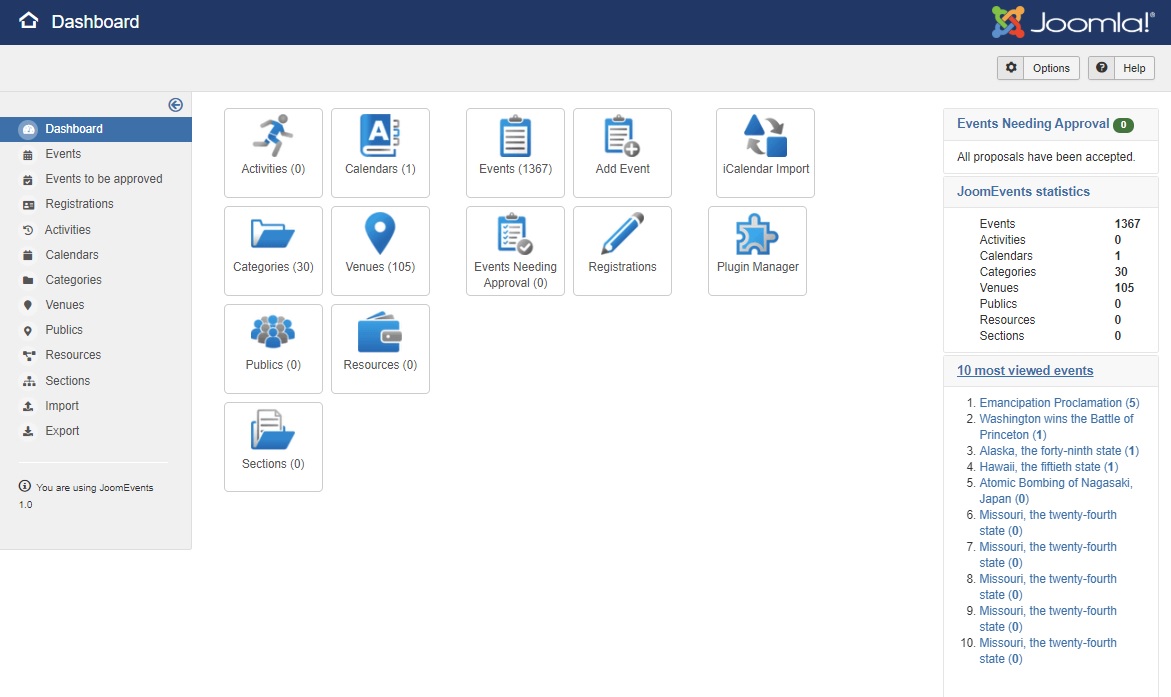Screen dimensions: 1171x697
Task: Open the Plugin Manager
Action: 757,250
